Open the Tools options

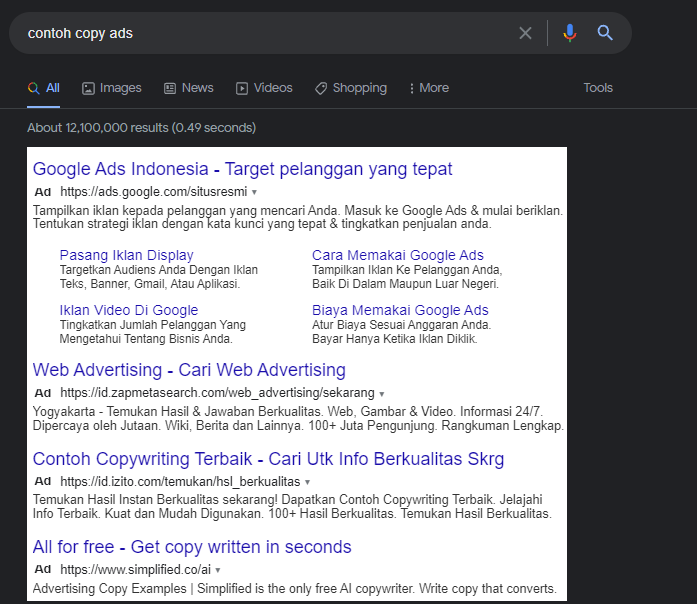598,88
